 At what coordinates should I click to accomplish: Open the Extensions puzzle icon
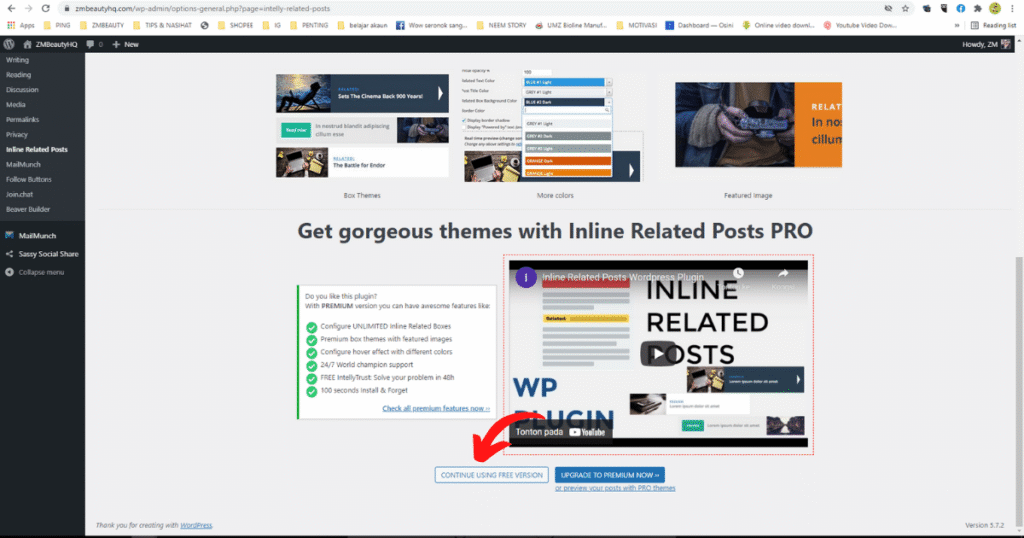click(978, 8)
